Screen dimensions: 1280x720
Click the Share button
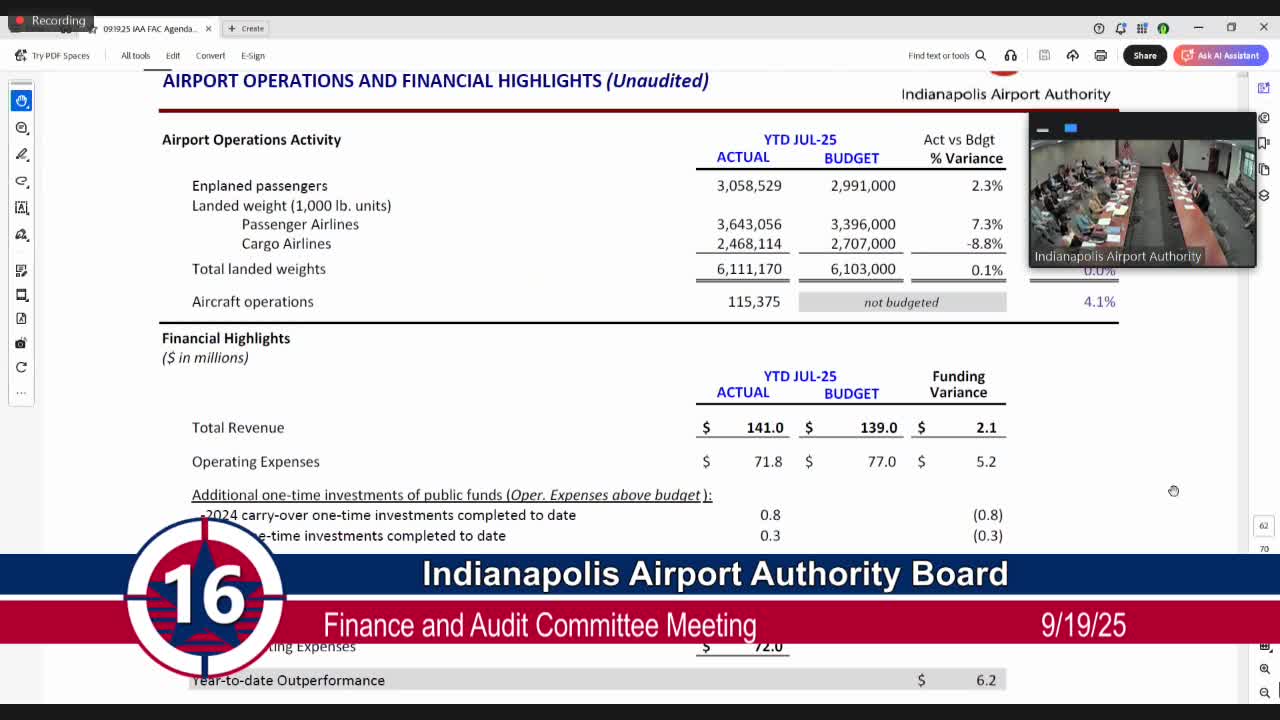[1145, 56]
